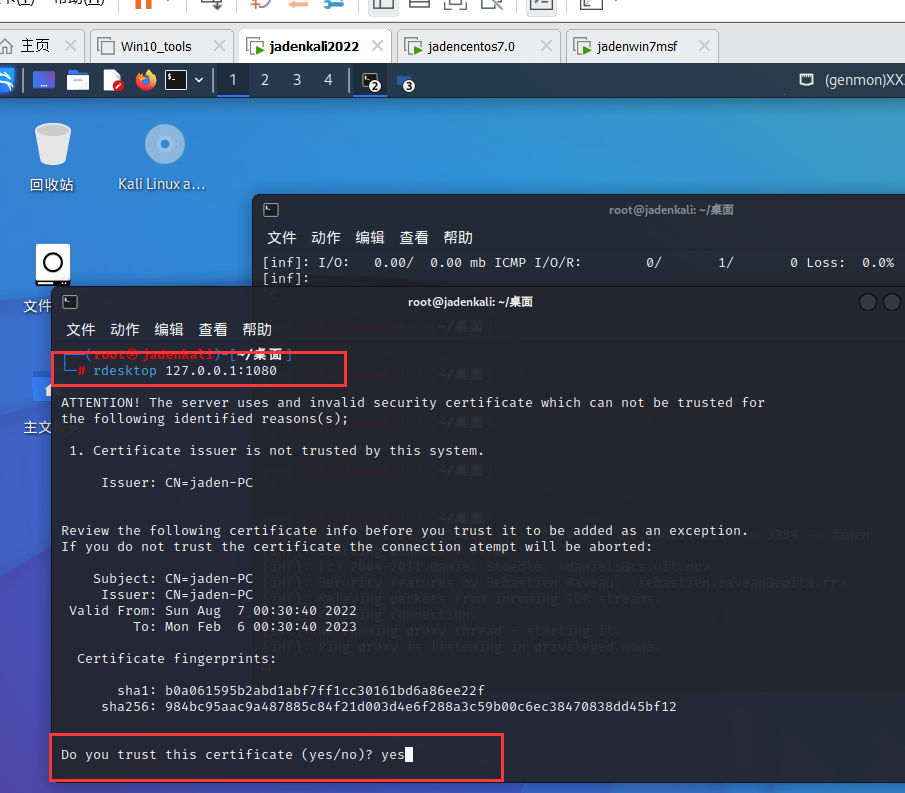Image resolution: width=905 pixels, height=793 pixels.
Task: Launch the text editor panel icon
Action: (x=112, y=80)
